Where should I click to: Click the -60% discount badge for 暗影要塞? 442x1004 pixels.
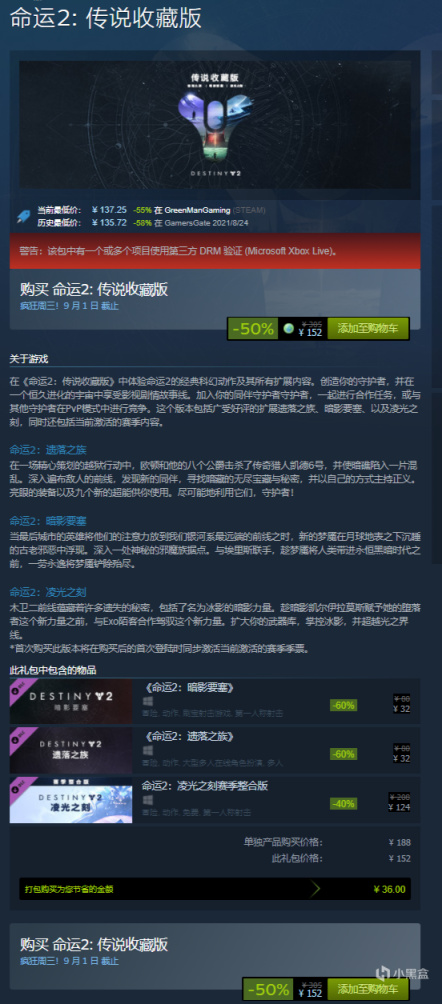[343, 706]
